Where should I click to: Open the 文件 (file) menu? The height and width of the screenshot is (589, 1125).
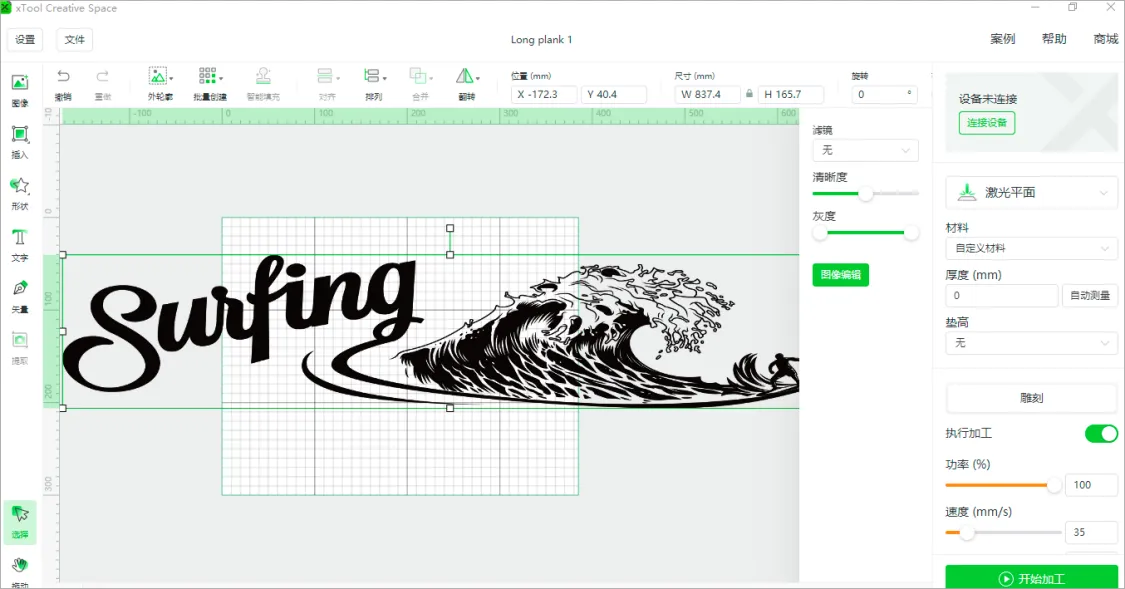point(75,39)
